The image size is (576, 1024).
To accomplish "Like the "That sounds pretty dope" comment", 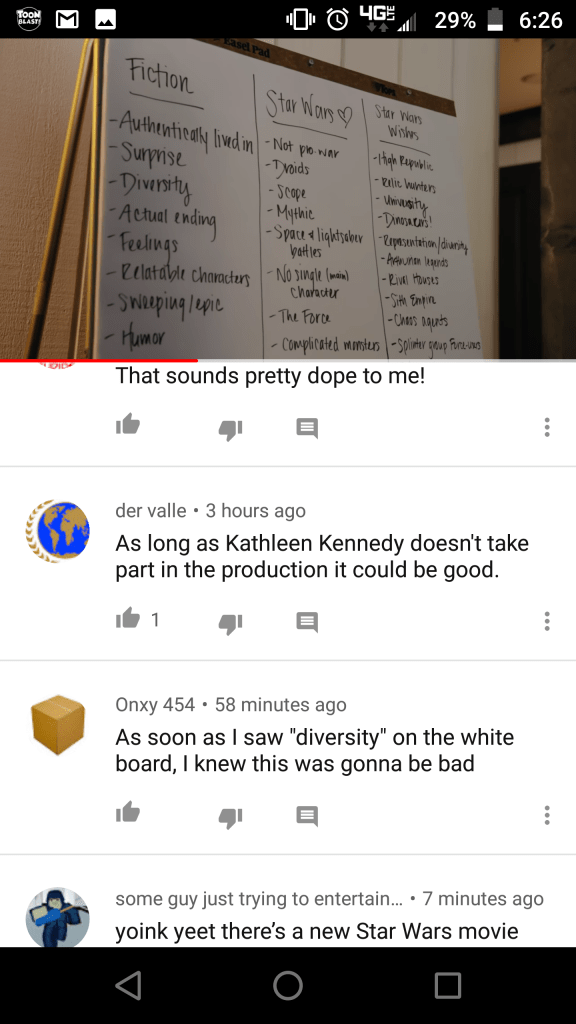I will click(128, 426).
